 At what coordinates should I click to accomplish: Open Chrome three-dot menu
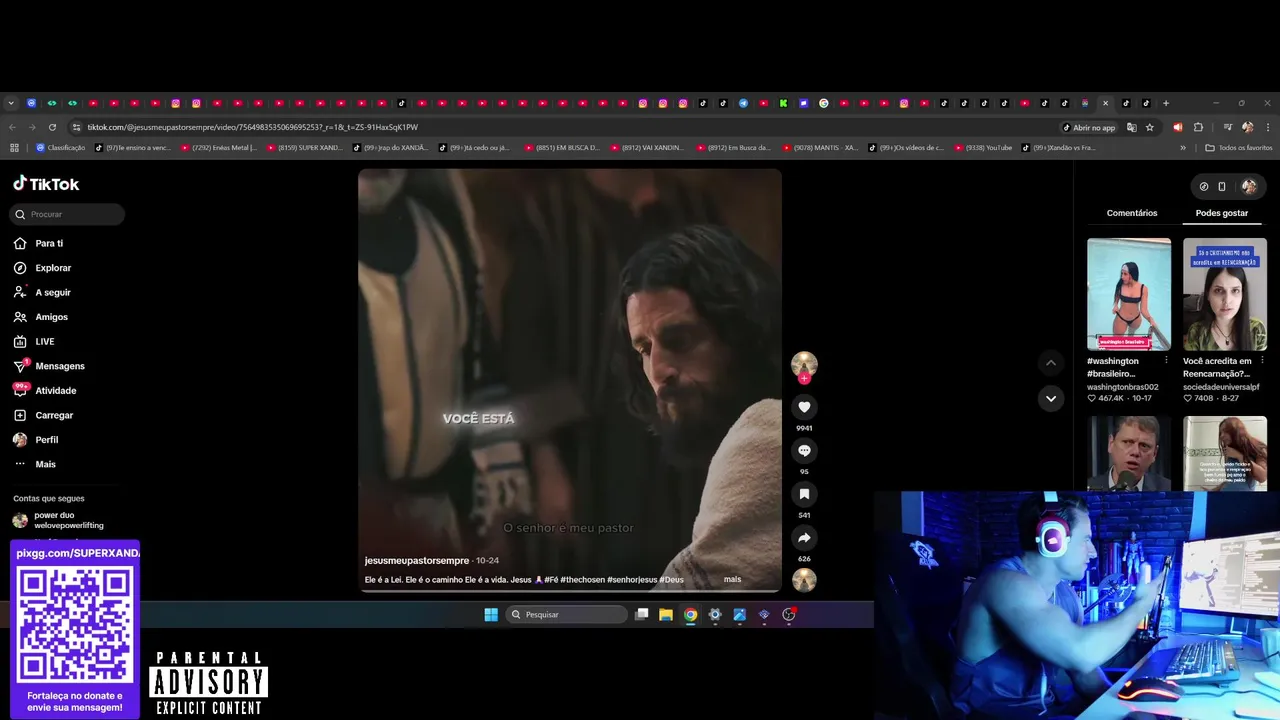(1268, 127)
